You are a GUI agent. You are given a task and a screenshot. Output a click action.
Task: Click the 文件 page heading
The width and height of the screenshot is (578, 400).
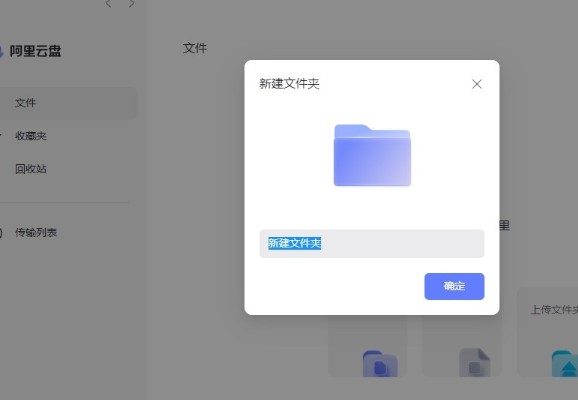click(195, 48)
